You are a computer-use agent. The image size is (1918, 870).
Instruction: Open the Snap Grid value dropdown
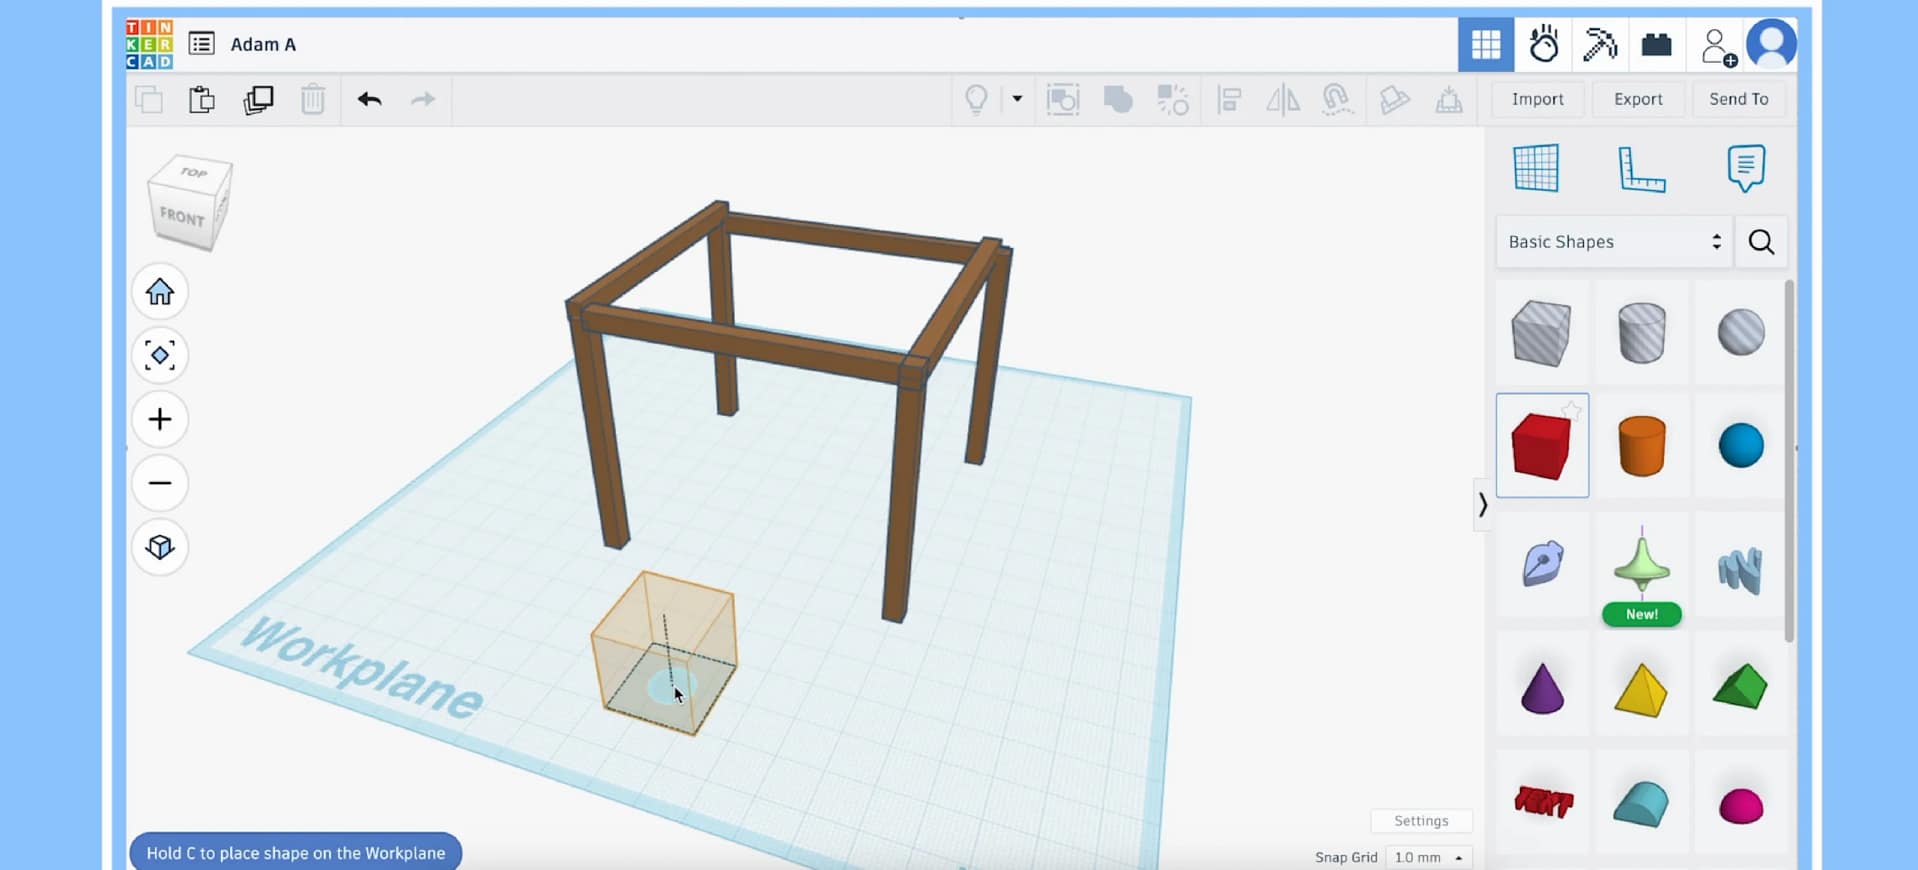pos(1429,857)
